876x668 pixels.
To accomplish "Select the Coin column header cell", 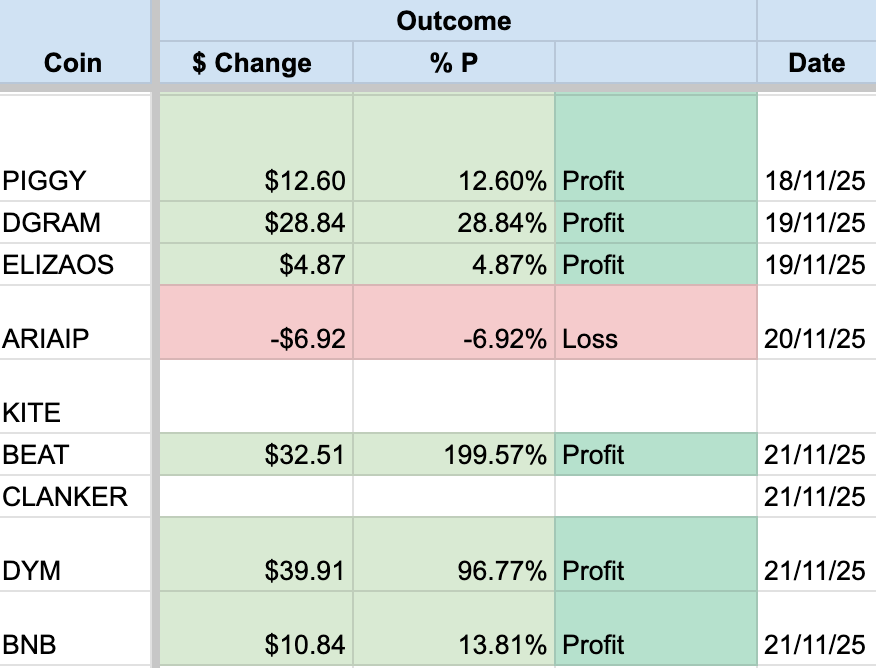I will pos(75,42).
